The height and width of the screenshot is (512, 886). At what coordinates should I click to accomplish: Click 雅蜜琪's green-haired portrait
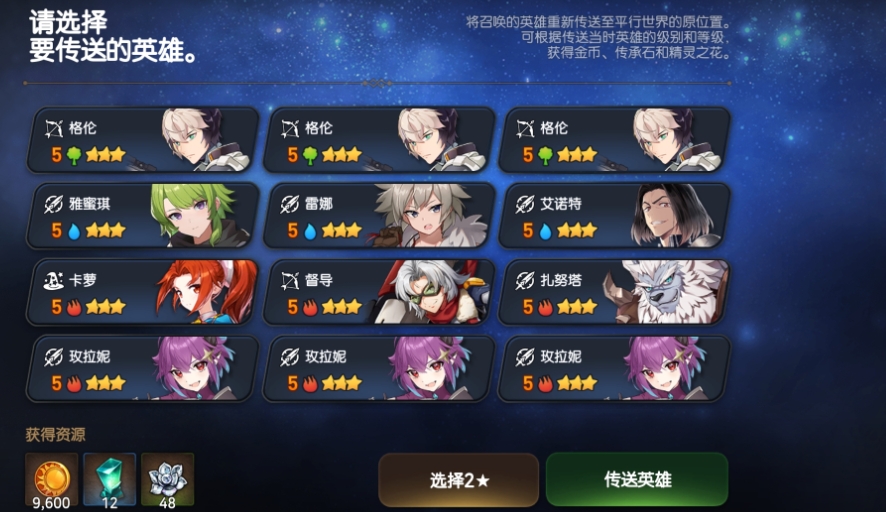click(199, 215)
